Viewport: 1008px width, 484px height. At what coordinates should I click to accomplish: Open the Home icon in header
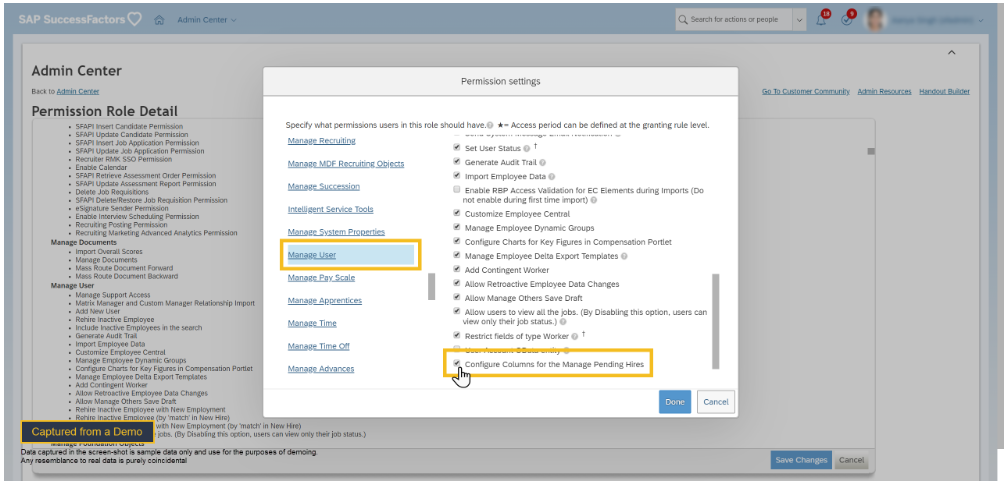159,20
